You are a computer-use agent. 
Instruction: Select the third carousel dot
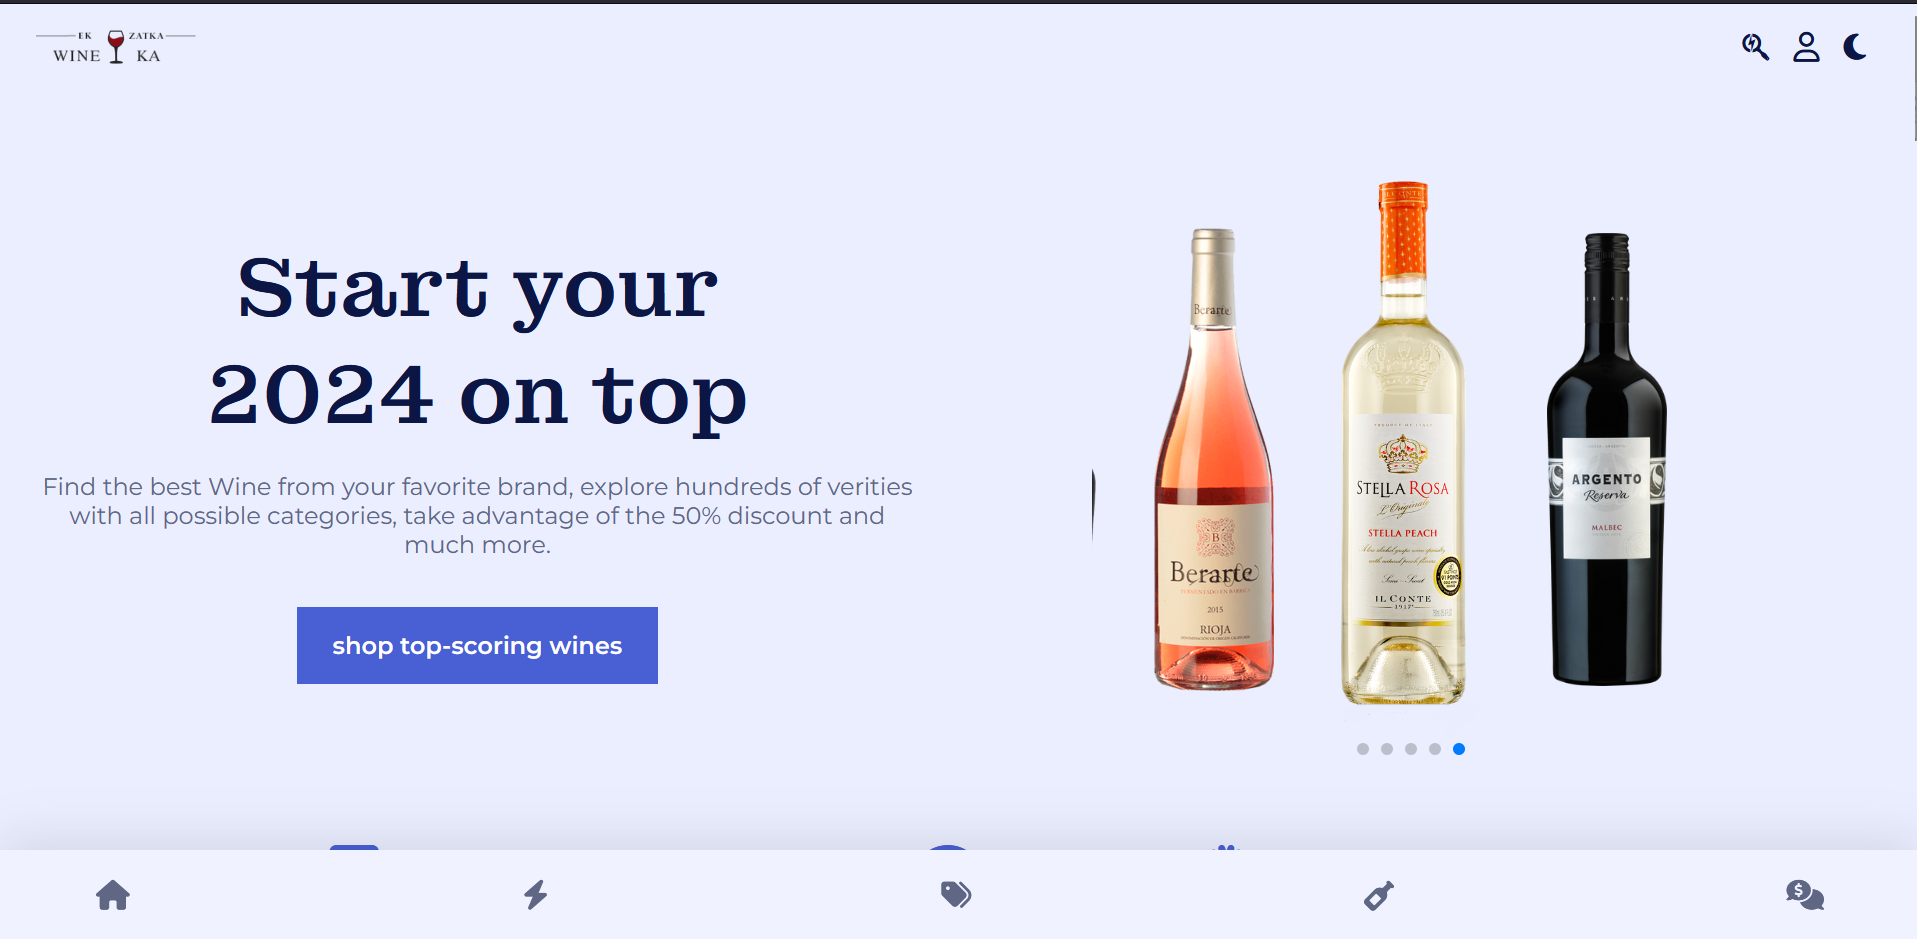tap(1411, 749)
